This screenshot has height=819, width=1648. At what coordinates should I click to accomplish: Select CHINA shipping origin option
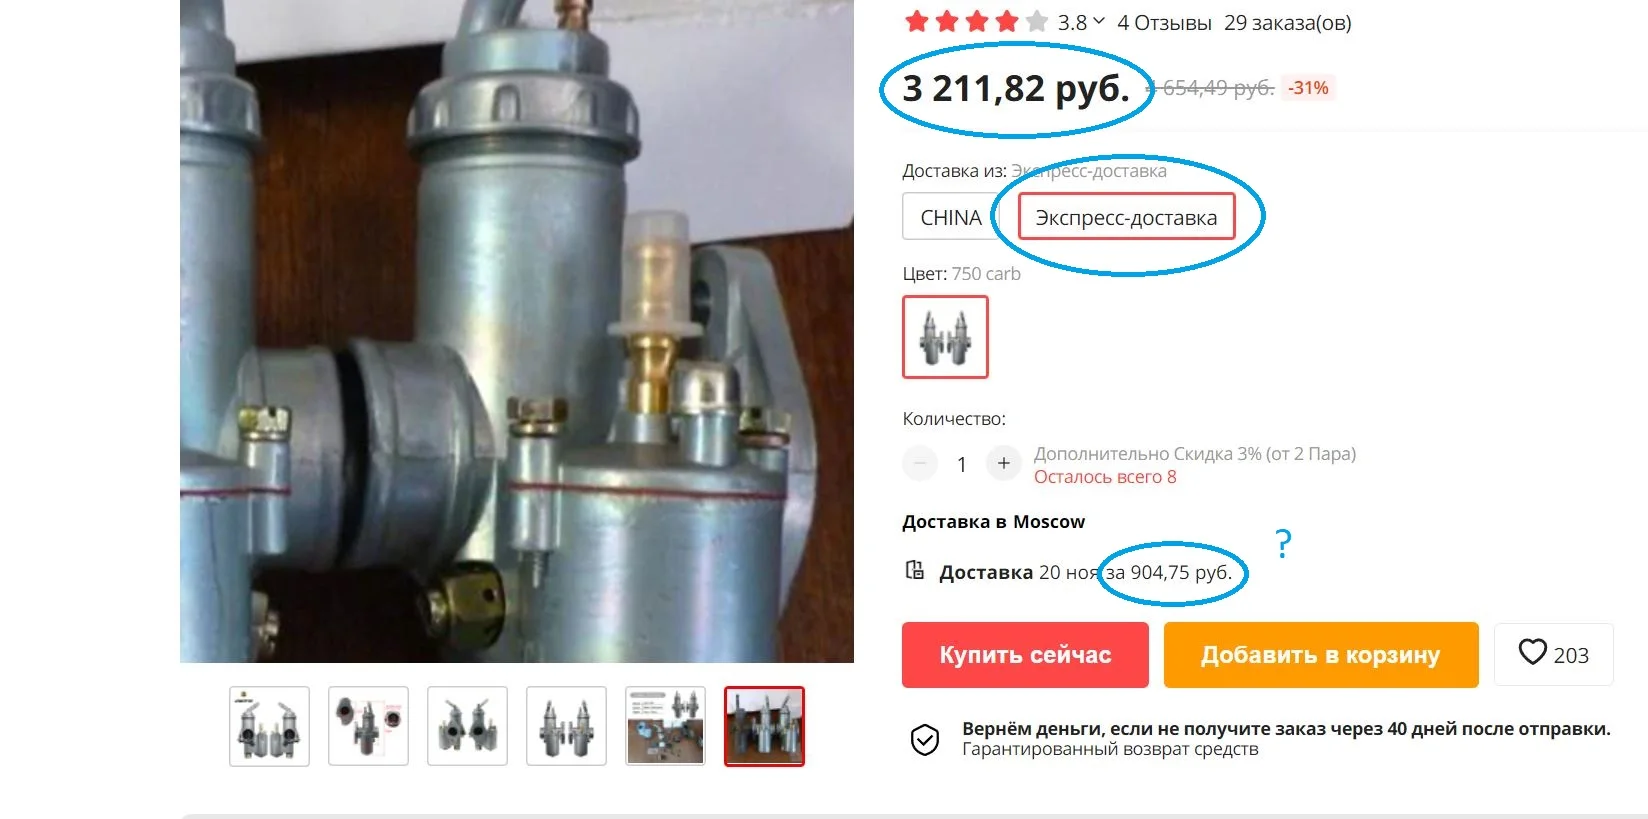[951, 217]
